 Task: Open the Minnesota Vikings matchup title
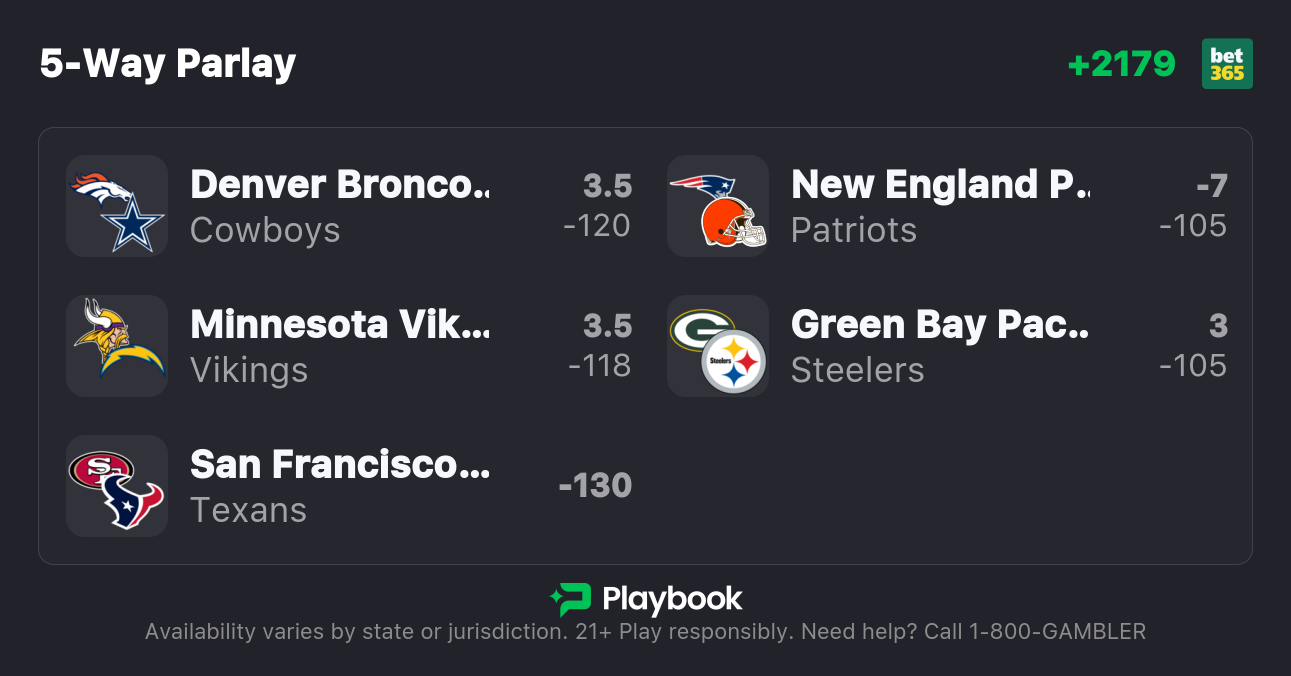tap(340, 325)
